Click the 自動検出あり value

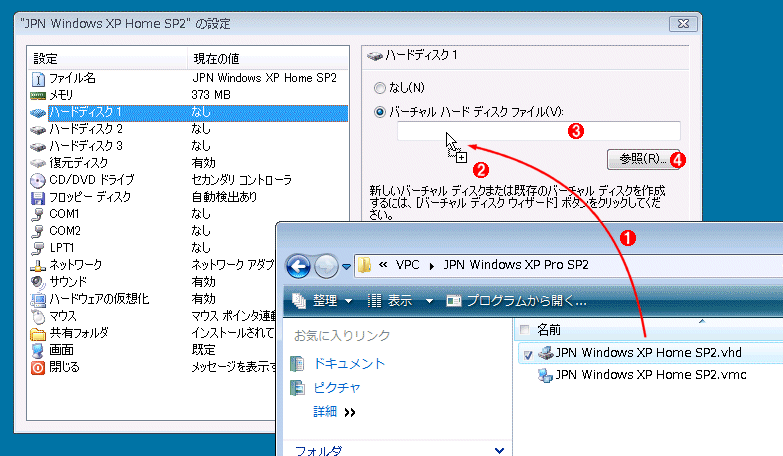point(224,197)
